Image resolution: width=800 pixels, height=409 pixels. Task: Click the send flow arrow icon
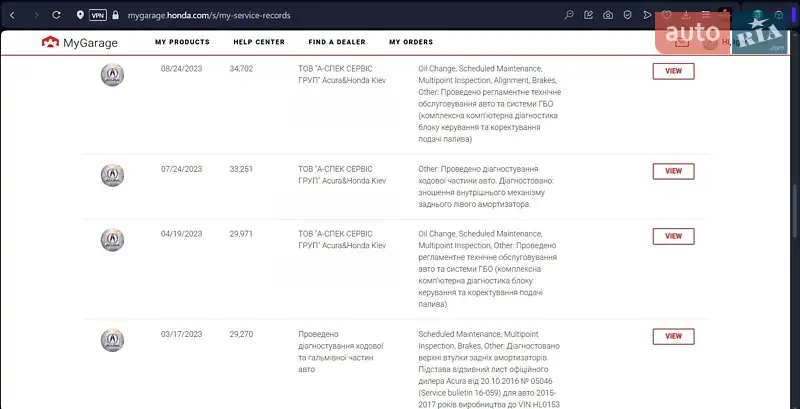pos(647,15)
